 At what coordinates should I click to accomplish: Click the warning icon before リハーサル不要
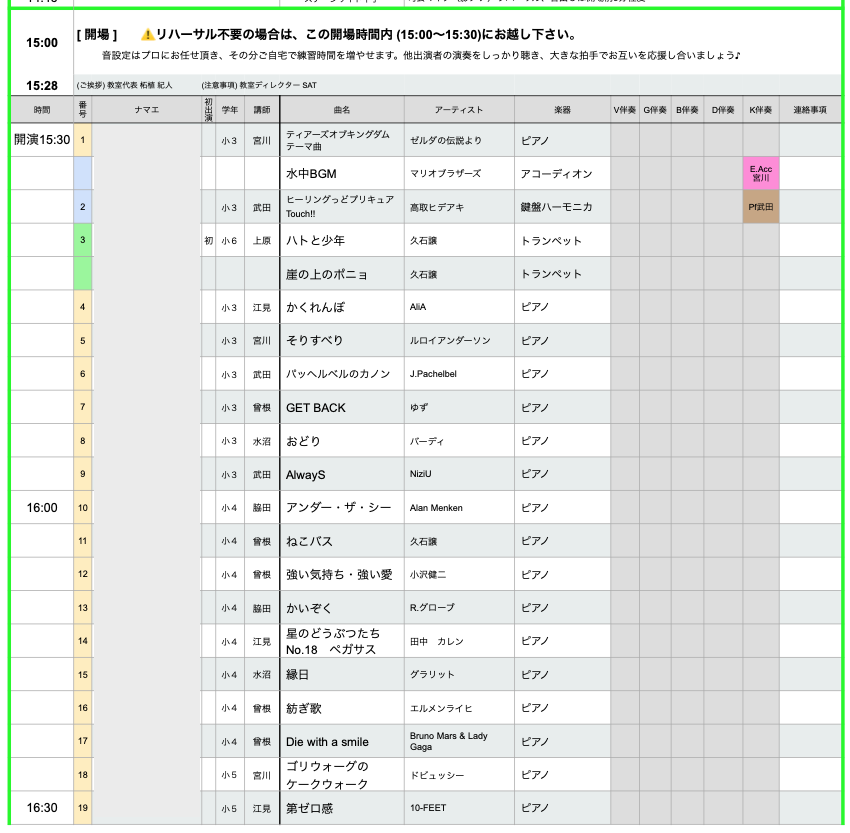click(147, 34)
